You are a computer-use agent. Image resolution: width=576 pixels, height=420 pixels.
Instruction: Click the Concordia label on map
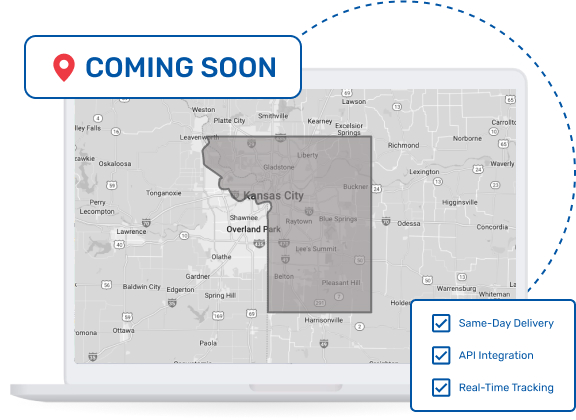coord(492,227)
